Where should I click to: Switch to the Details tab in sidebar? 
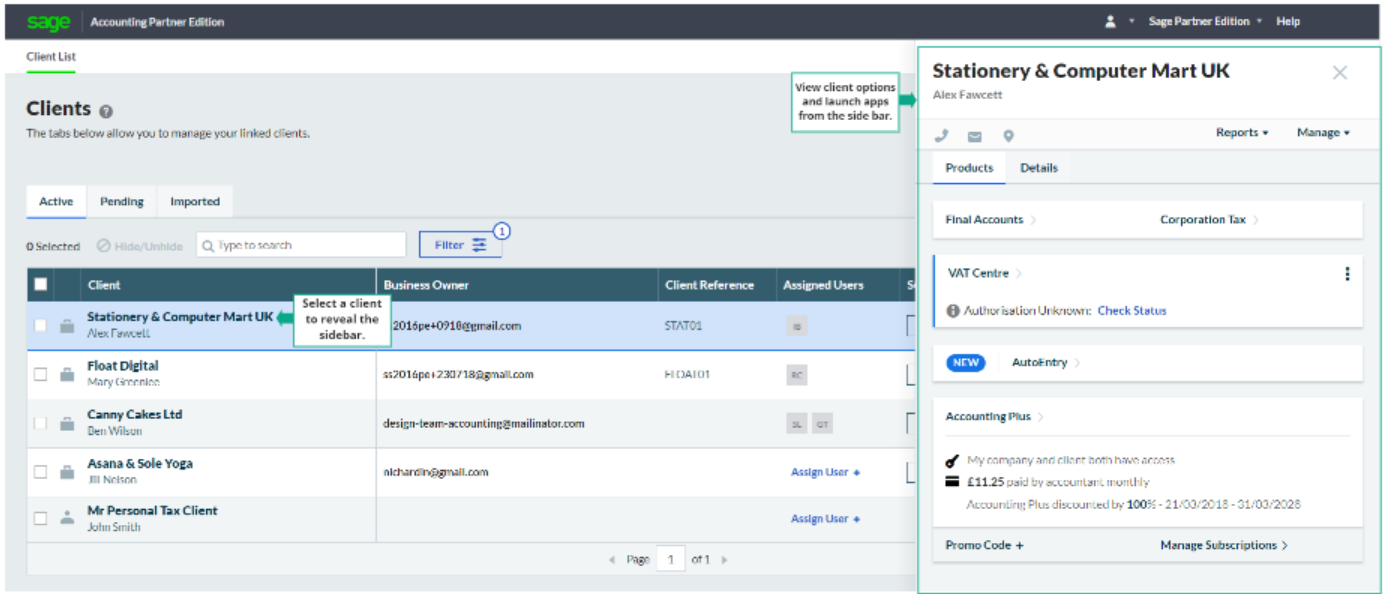tap(1038, 168)
